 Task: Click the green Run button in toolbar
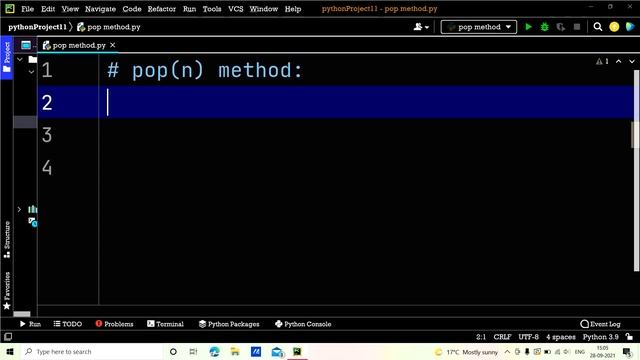tap(528, 27)
